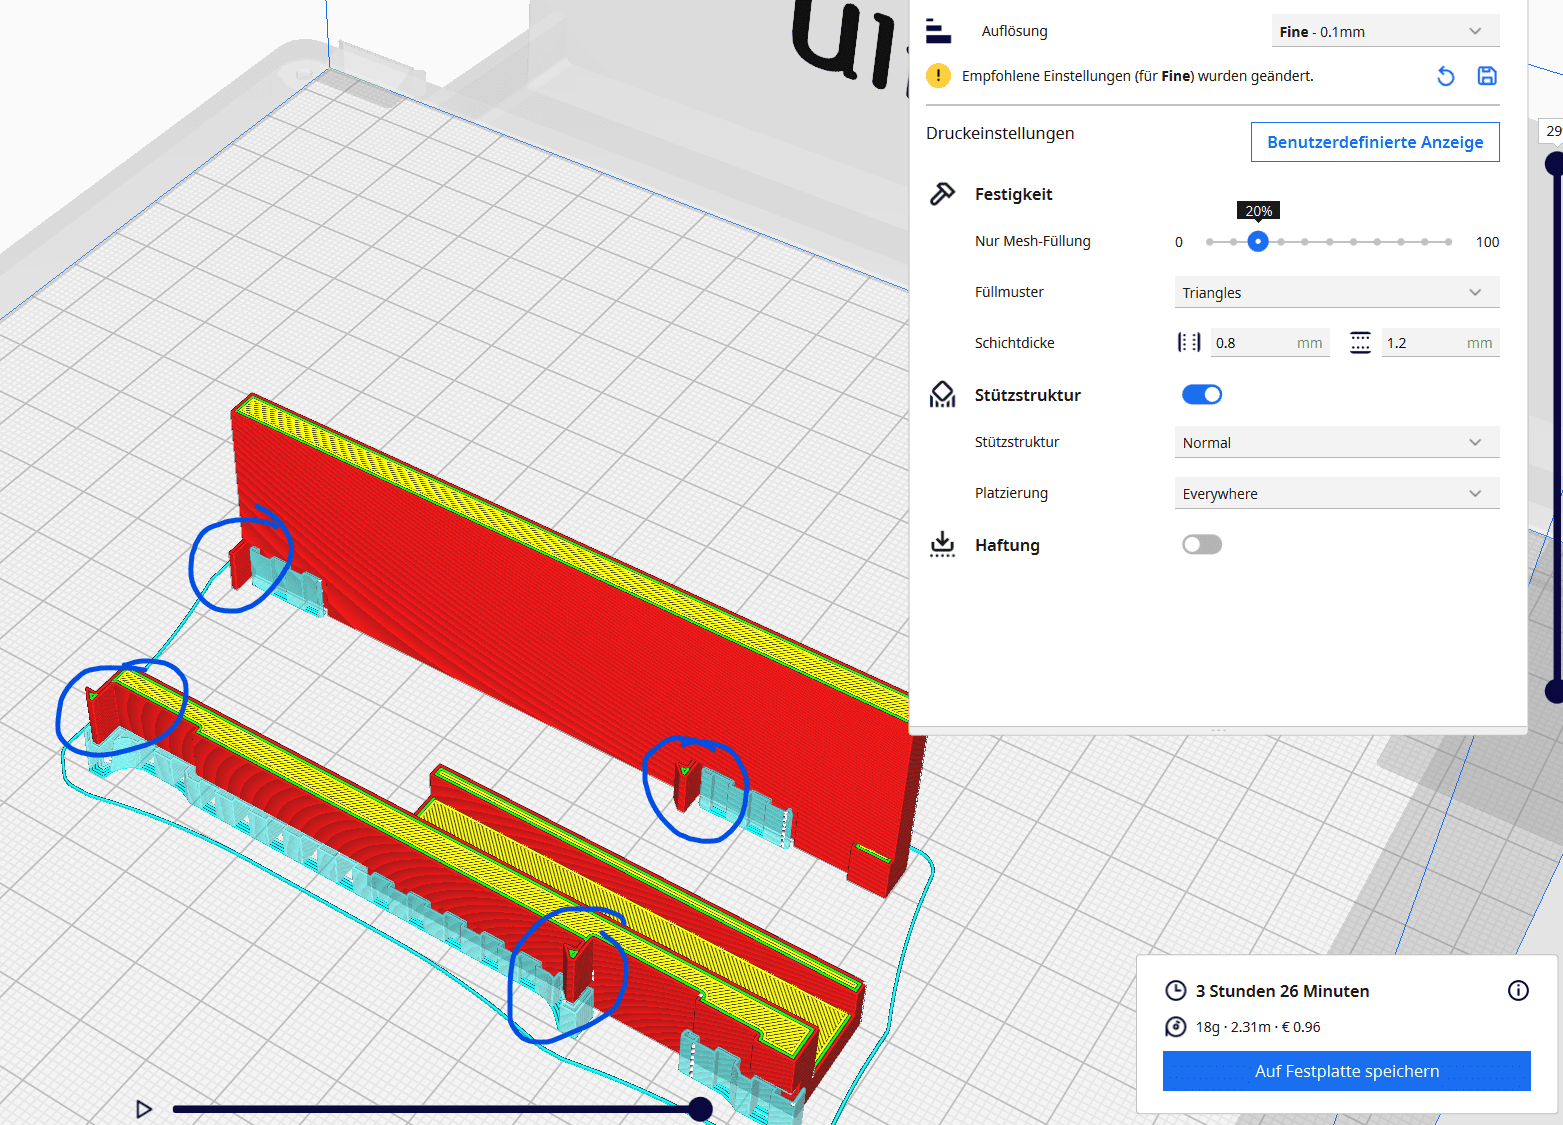
Task: Click the top/bottom thickness 1.2 mm field
Action: point(1440,343)
